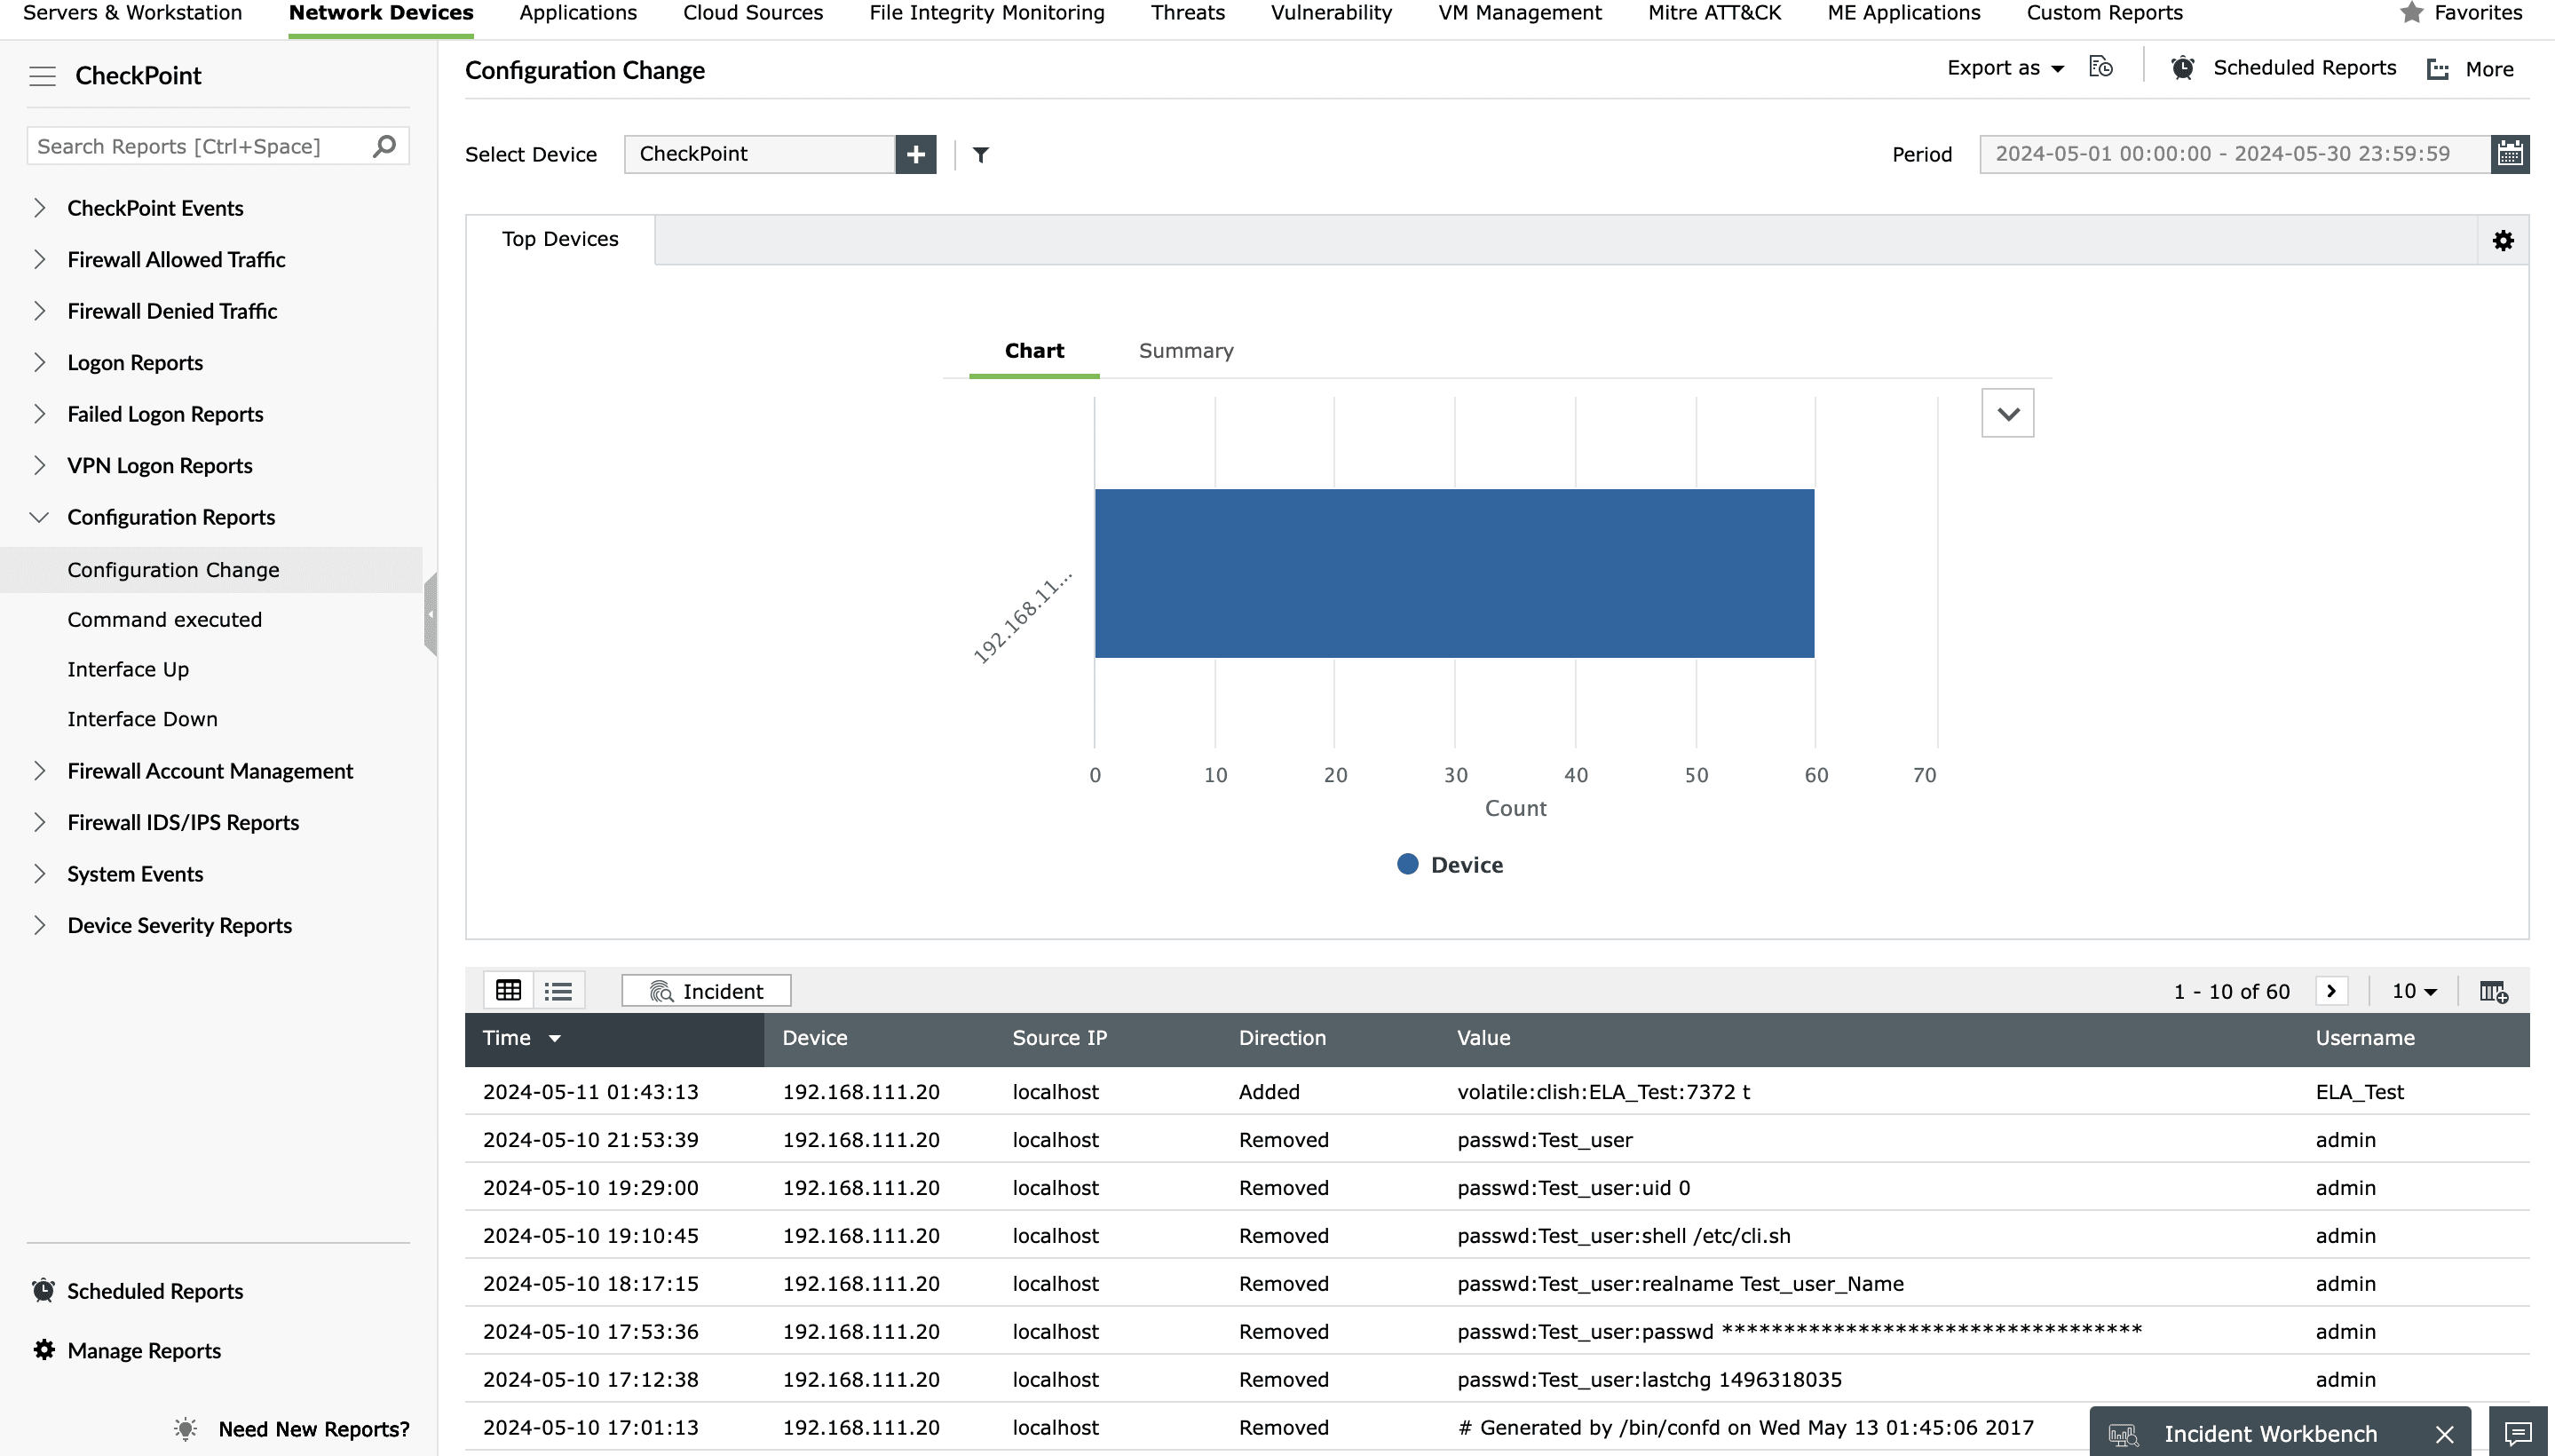2555x1456 pixels.
Task: Open the Export as dropdown
Action: [x=2004, y=68]
